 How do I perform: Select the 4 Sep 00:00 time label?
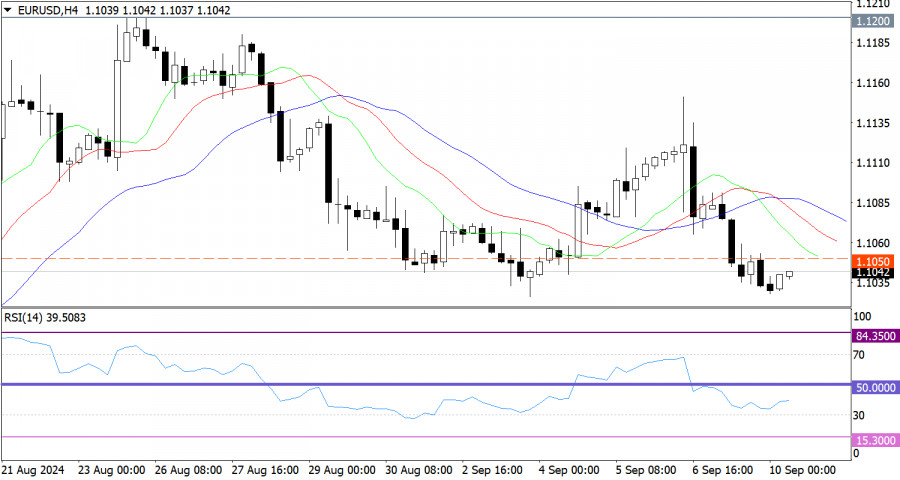tap(569, 470)
